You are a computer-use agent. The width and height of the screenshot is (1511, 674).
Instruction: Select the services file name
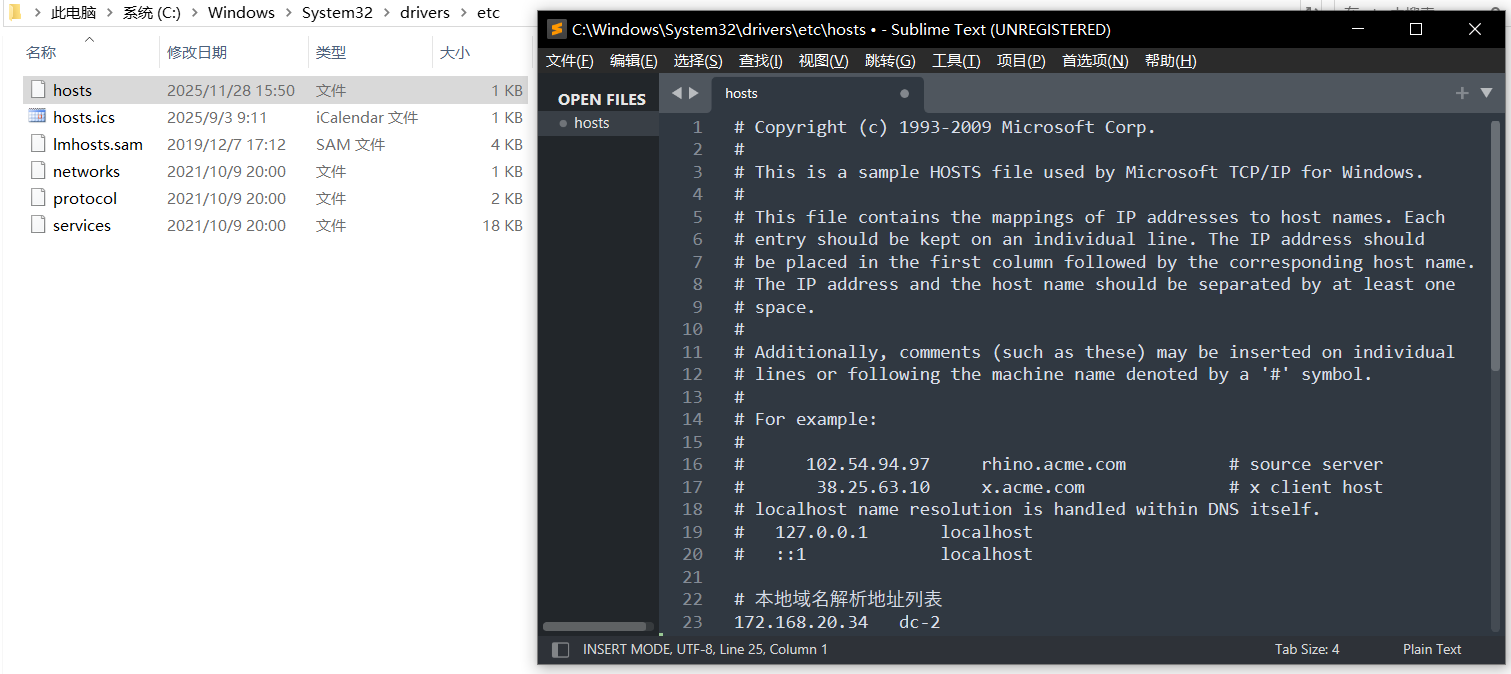[82, 225]
